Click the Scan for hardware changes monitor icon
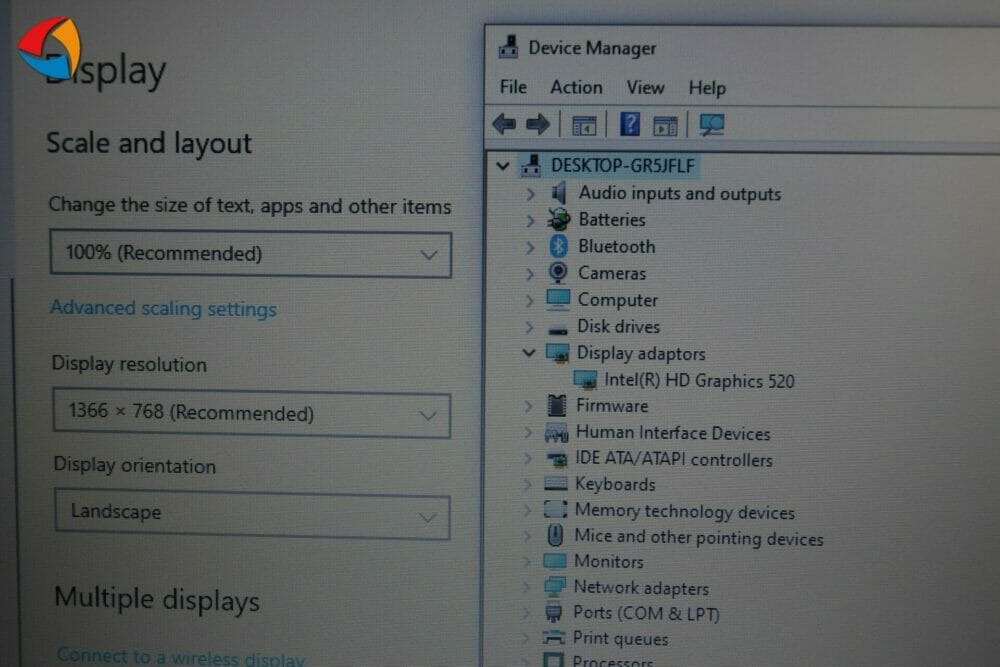 [x=712, y=125]
